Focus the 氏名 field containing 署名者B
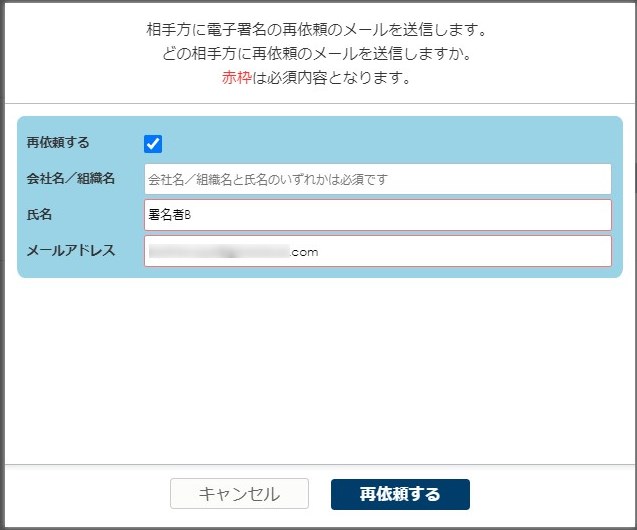Viewport: 637px width, 530px height. [378, 215]
